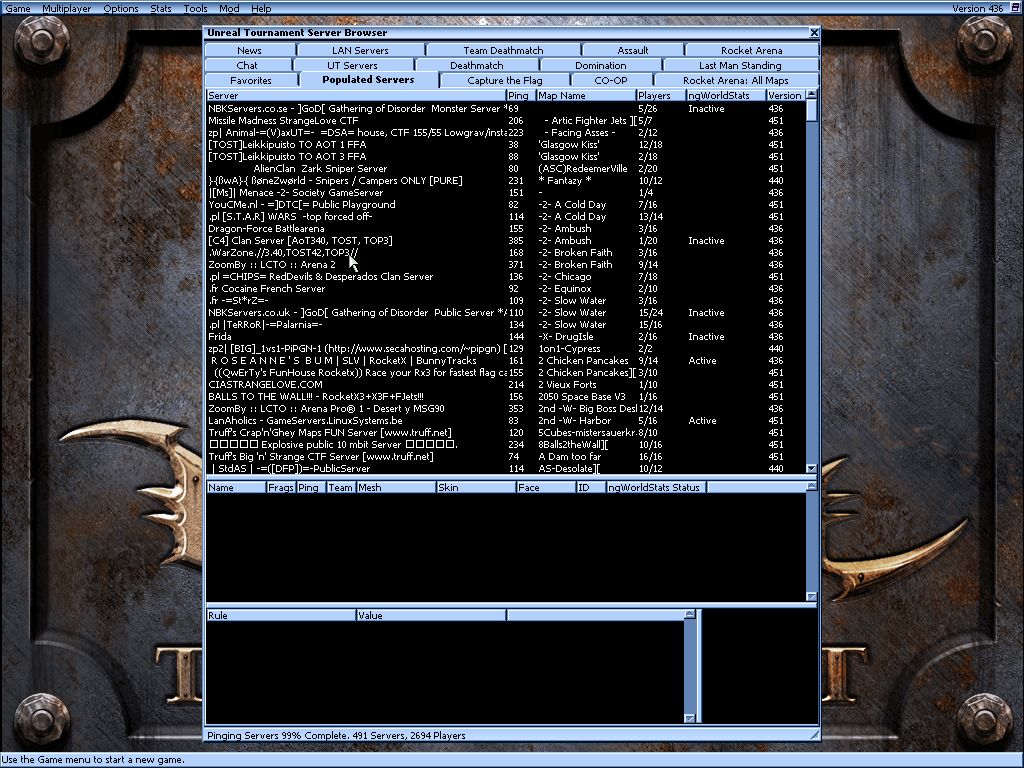Sort server list by ngWorldStats header
The width and height of the screenshot is (1024, 768).
click(x=726, y=95)
